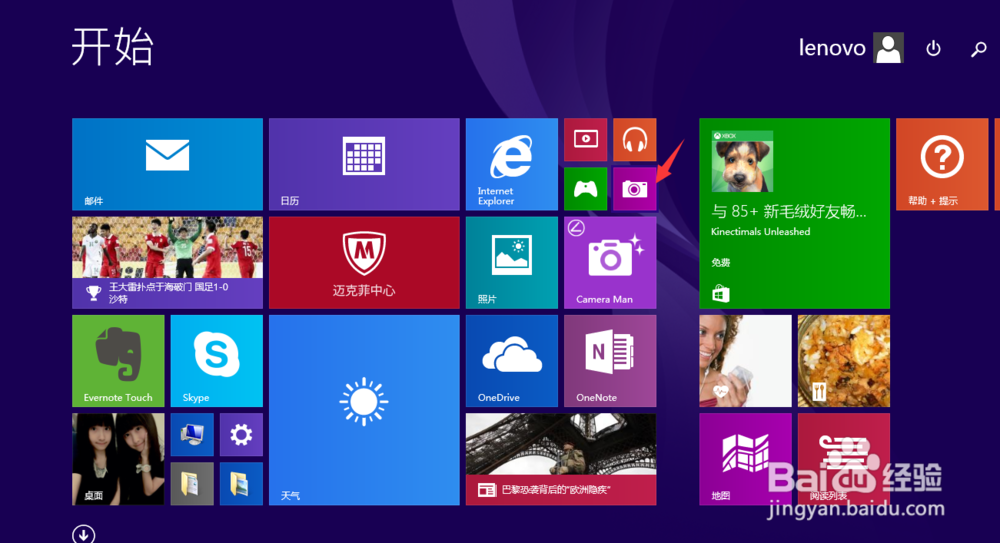
Task: Open the Desktop (桌面) tile
Action: [x=118, y=459]
